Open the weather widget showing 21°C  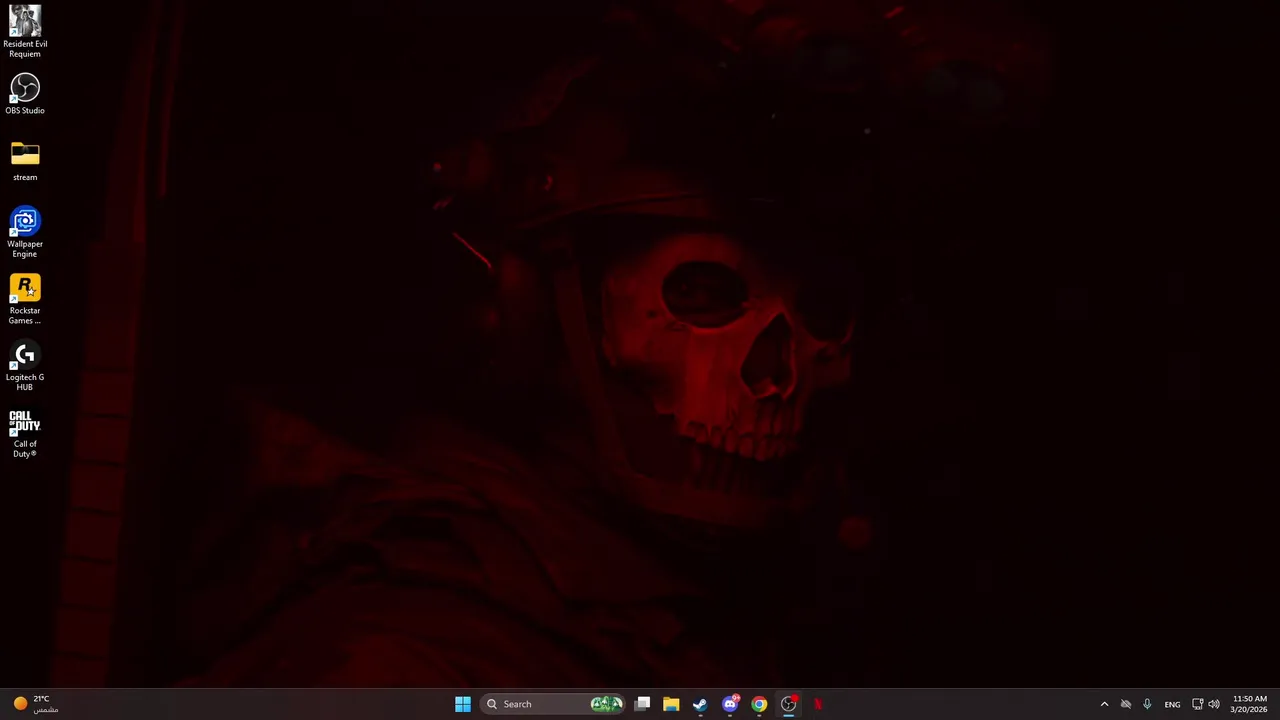36,704
